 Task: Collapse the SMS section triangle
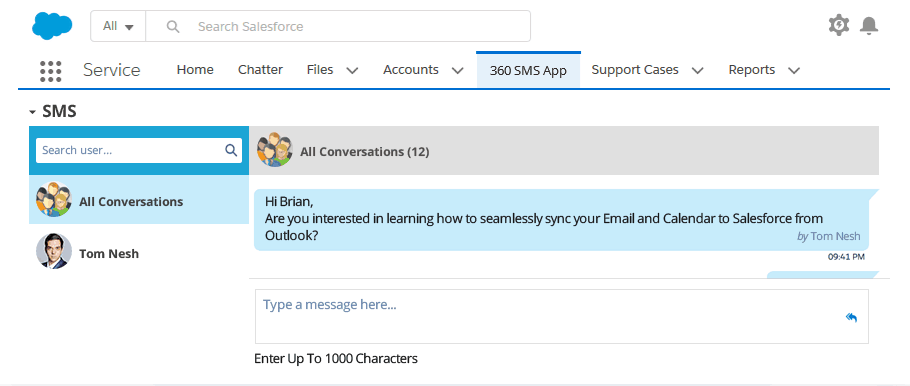(32, 111)
